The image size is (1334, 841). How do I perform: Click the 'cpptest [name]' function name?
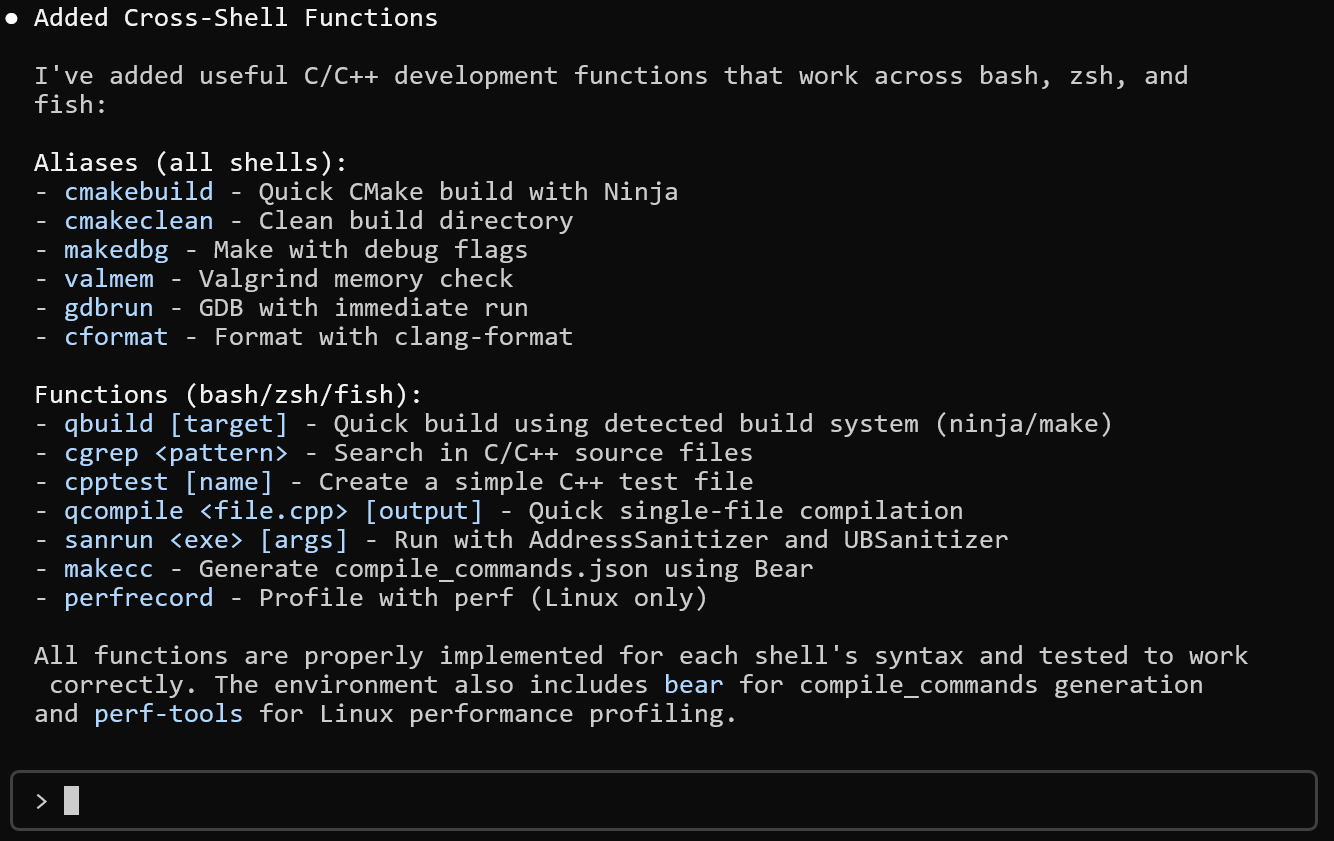click(168, 482)
